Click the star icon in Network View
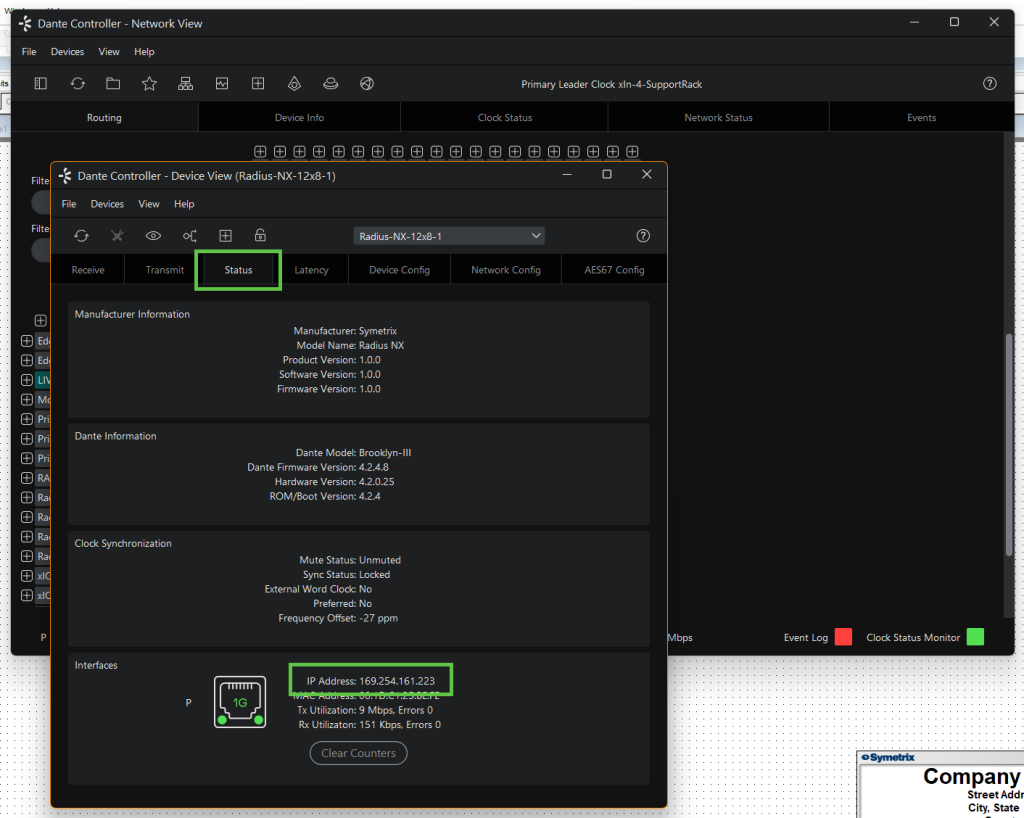The height and width of the screenshot is (818, 1024). point(149,84)
